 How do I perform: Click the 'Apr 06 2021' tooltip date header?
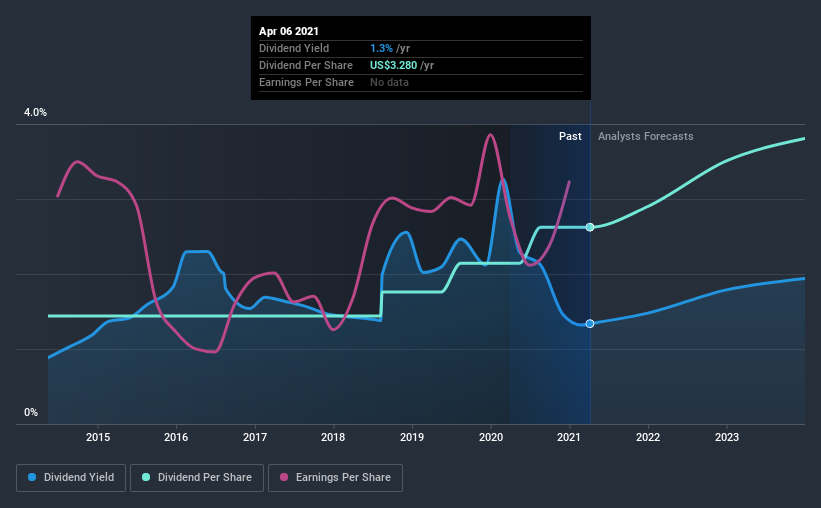pos(288,31)
